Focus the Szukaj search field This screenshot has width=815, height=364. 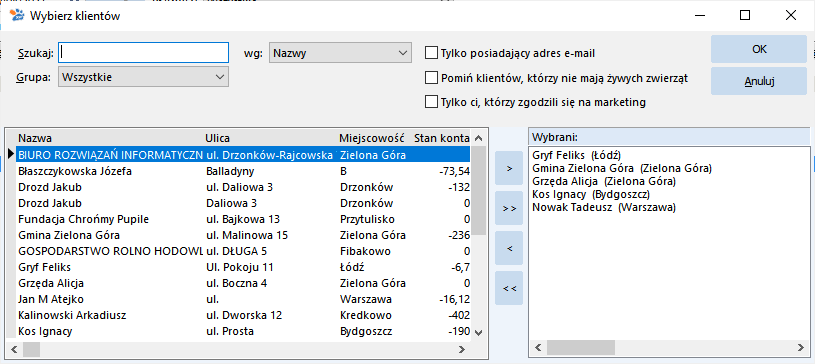[143, 53]
